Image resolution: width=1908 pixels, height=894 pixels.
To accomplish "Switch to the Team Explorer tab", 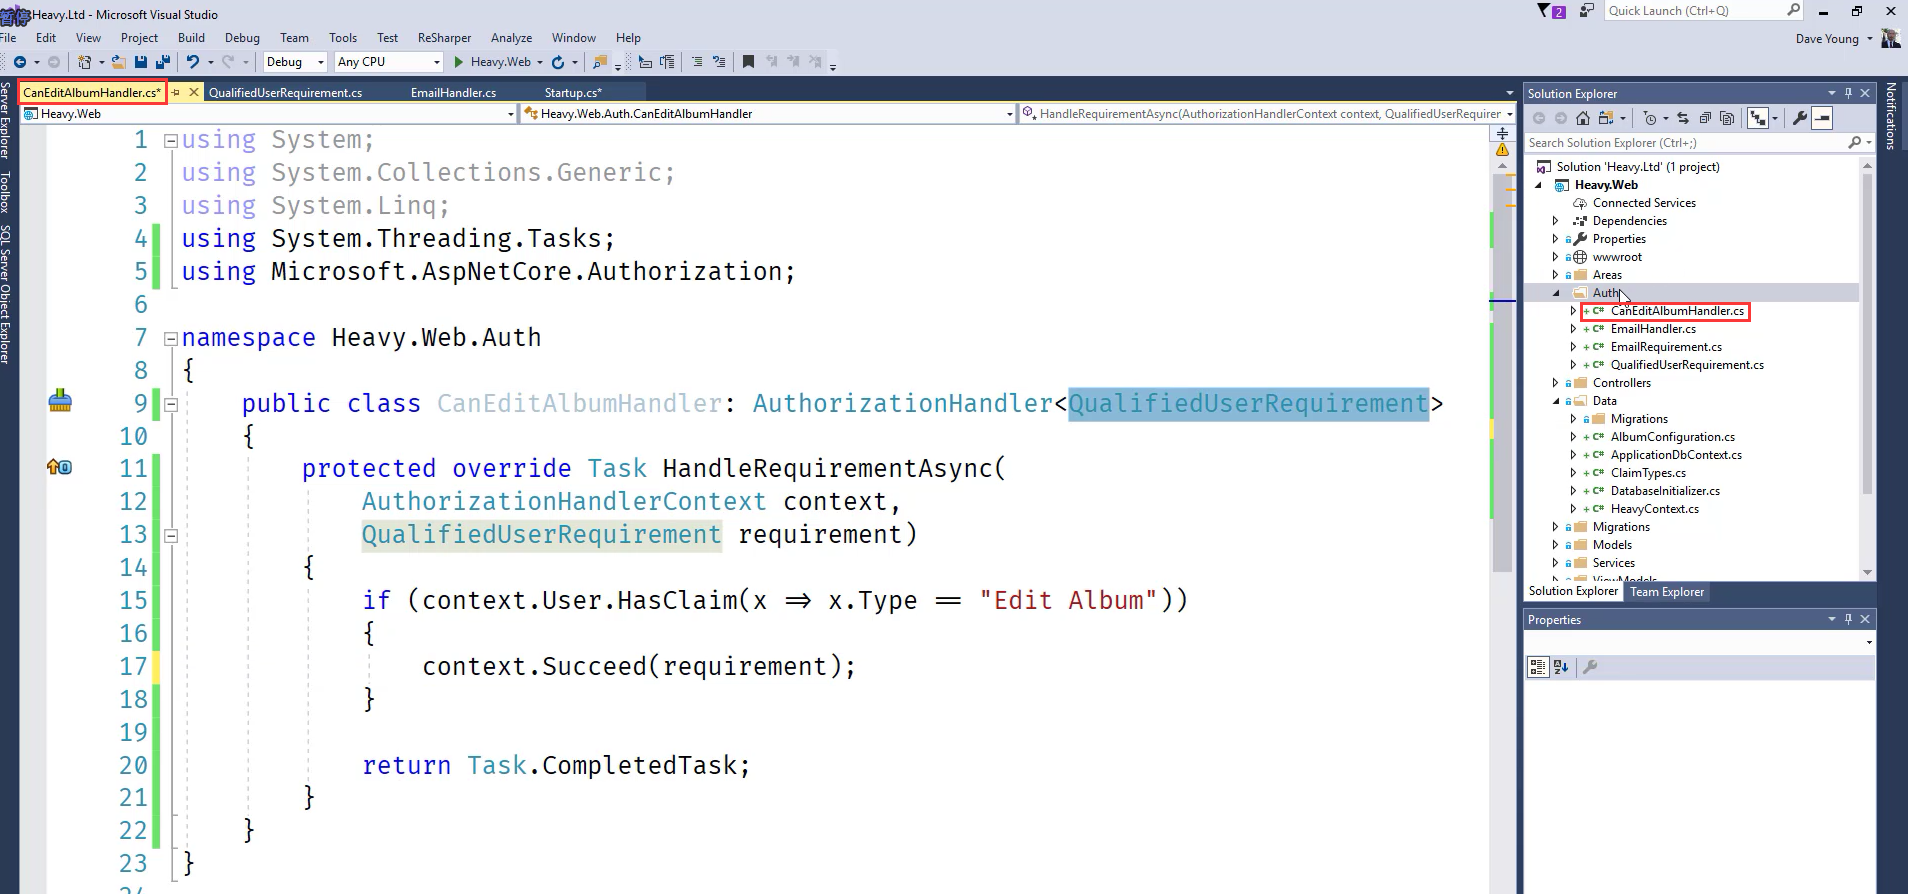I will tap(1667, 592).
